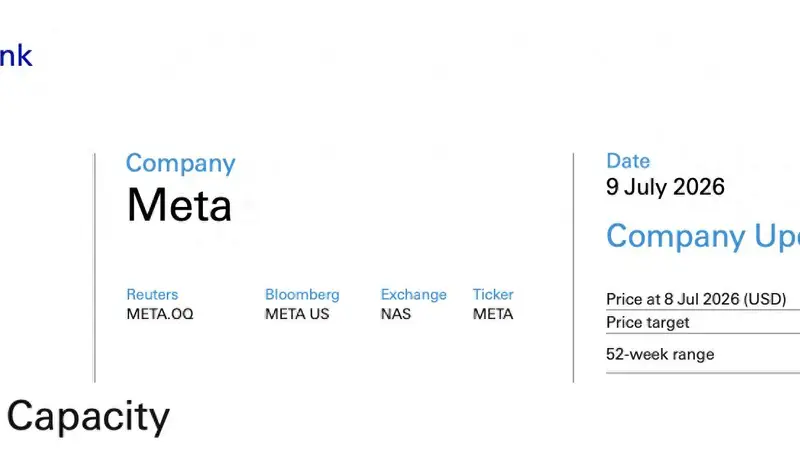
Task: Click the vertical divider left of Company
Action: (x=94, y=267)
